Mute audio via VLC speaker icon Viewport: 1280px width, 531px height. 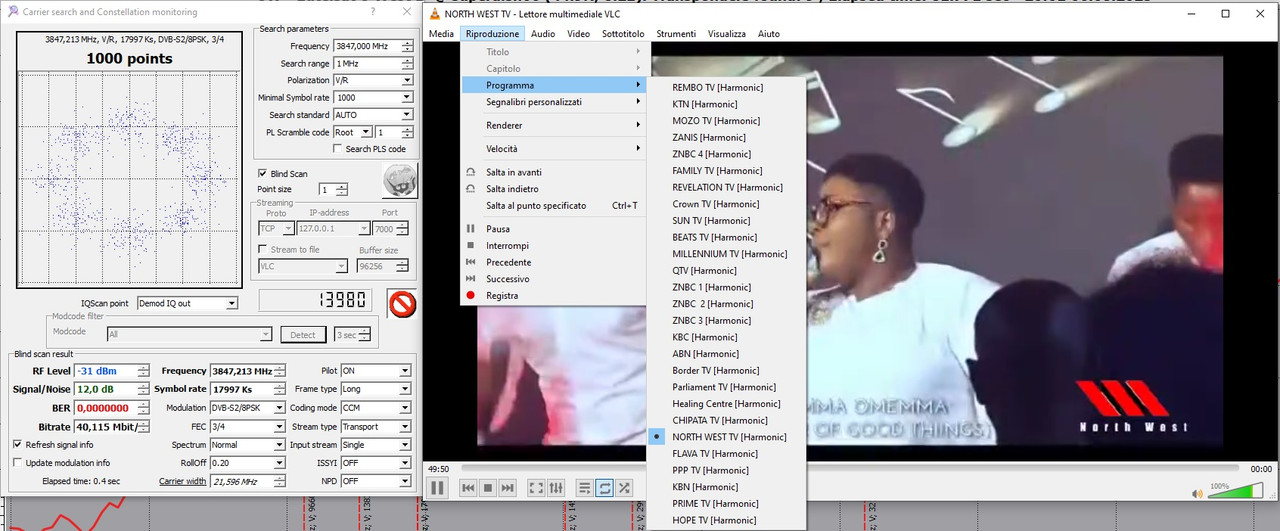(1198, 493)
